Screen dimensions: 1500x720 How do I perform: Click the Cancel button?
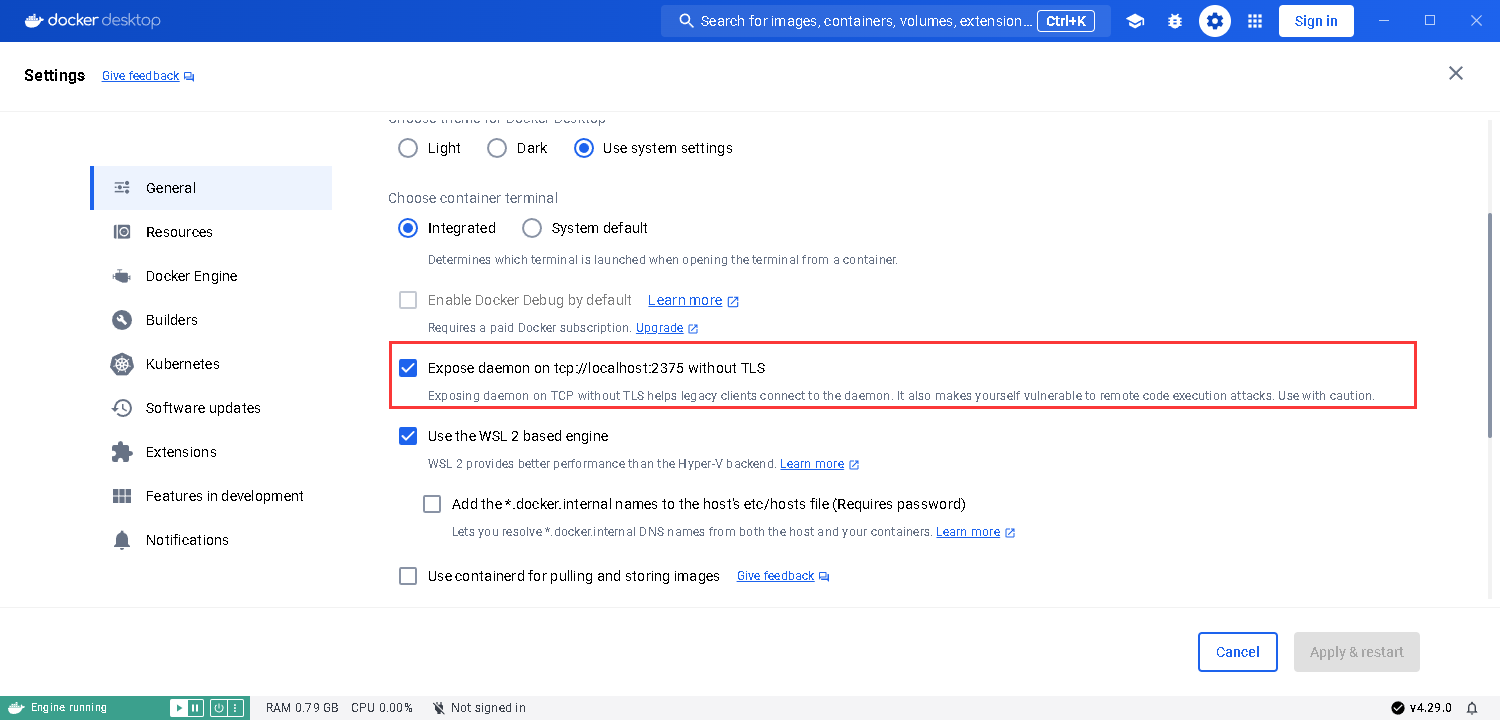(1238, 652)
